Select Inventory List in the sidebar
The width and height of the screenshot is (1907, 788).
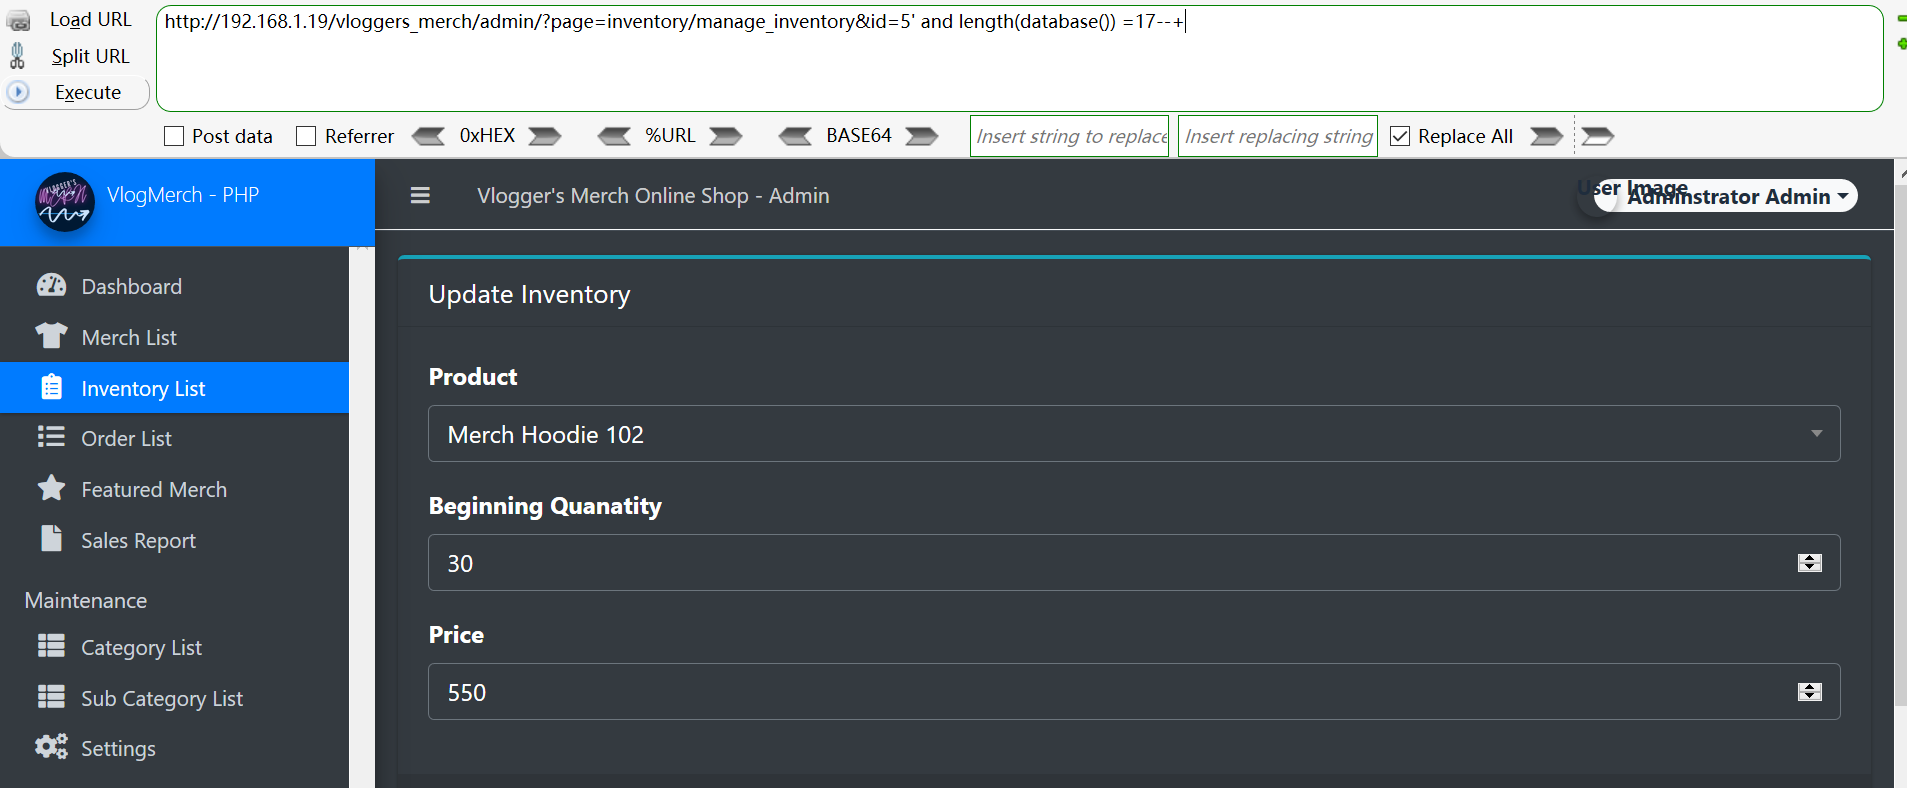pos(174,388)
